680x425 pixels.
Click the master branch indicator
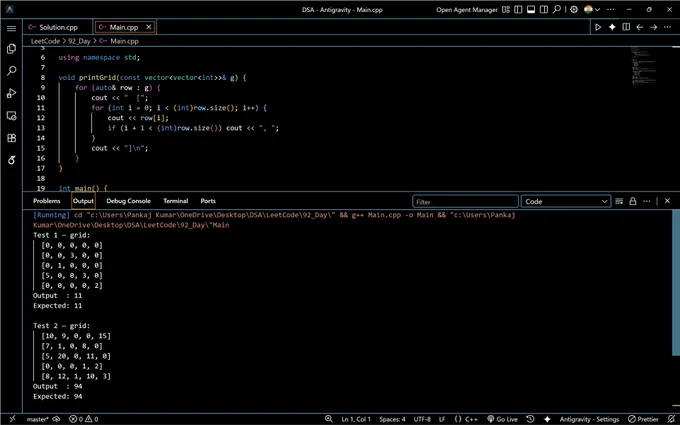pyautogui.click(x=37, y=419)
